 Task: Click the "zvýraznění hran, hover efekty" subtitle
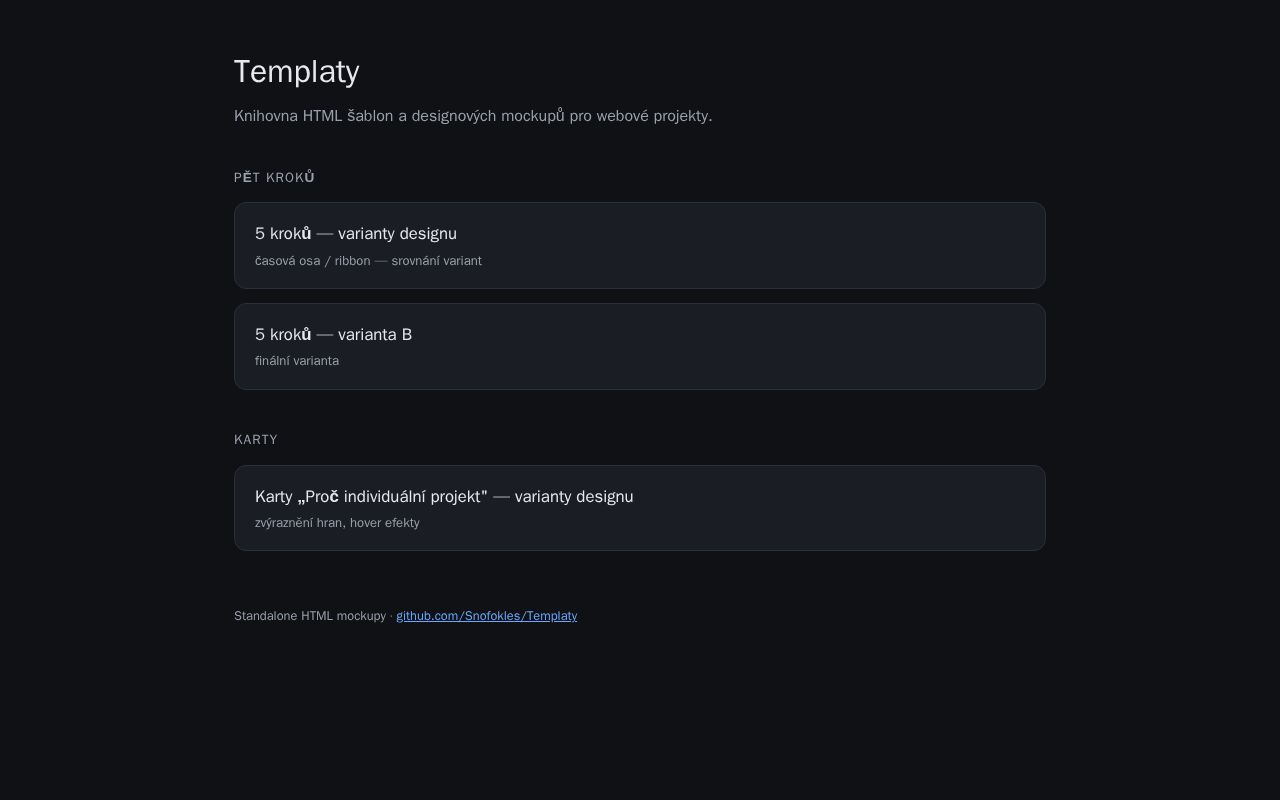coord(337,523)
